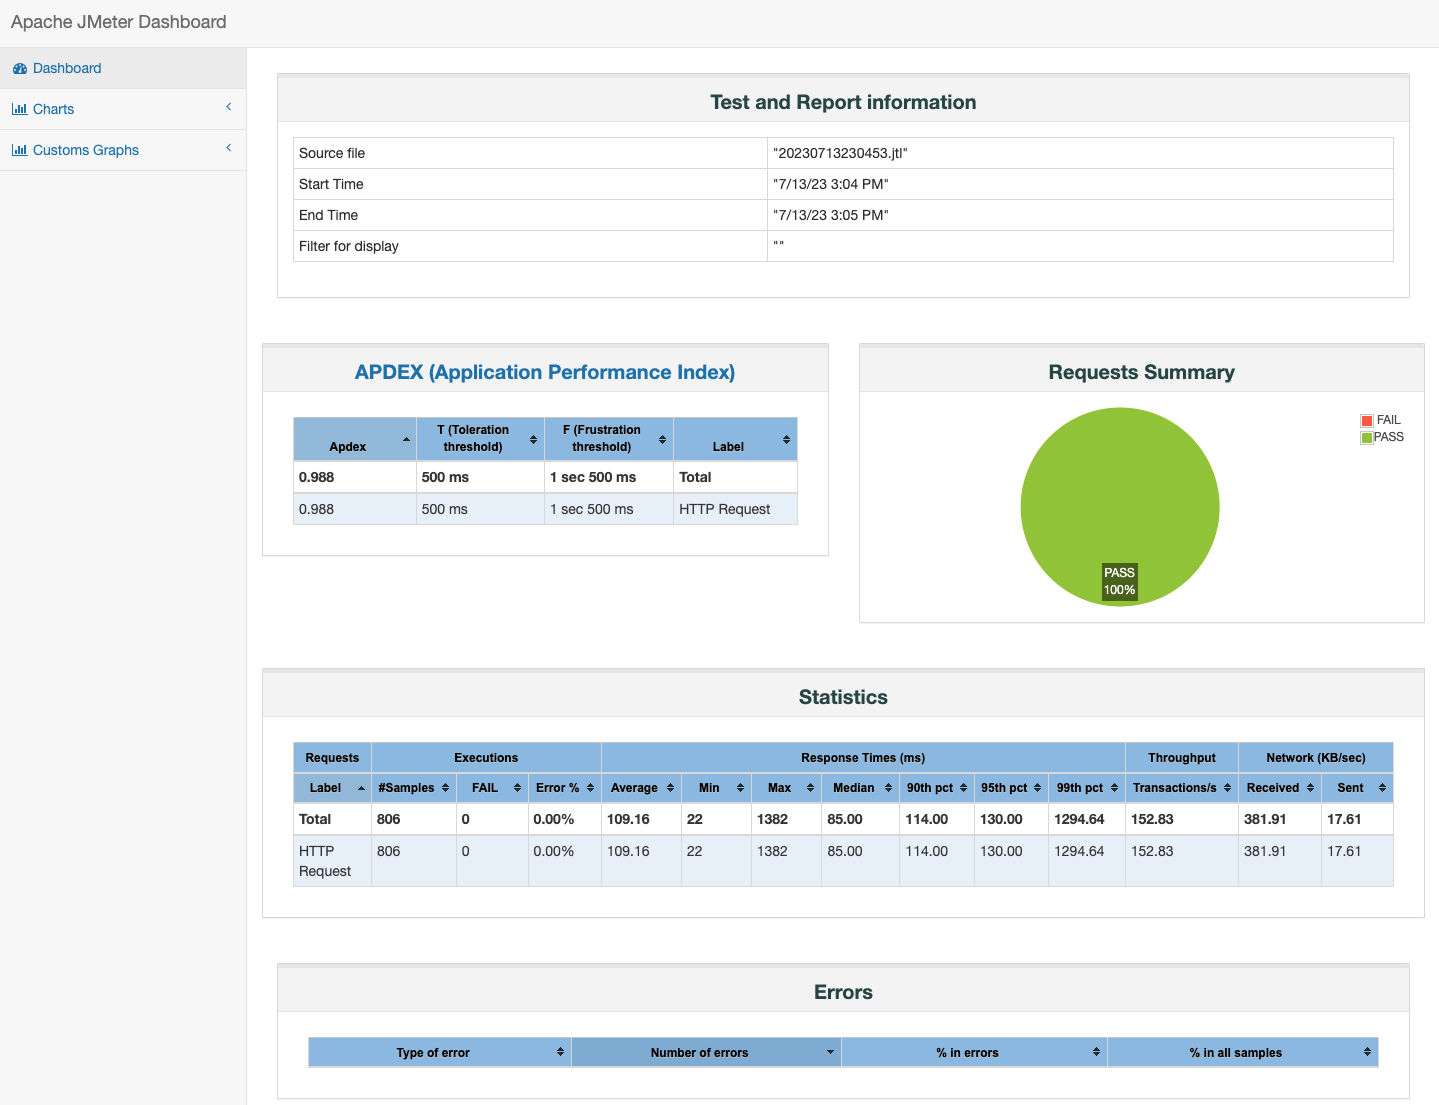Toggle the PASS green legend swatch
Screen dimensions: 1439x1105
coord(1367,438)
